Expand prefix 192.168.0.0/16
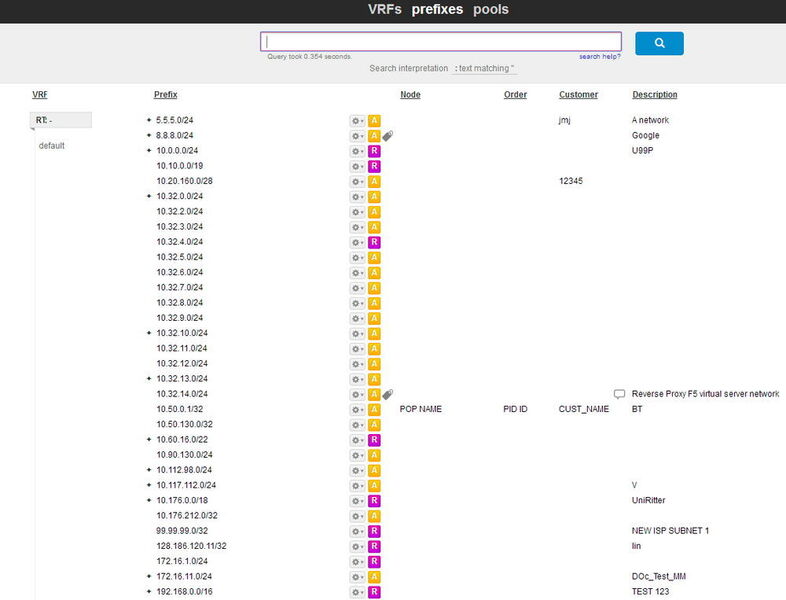 click(x=149, y=591)
